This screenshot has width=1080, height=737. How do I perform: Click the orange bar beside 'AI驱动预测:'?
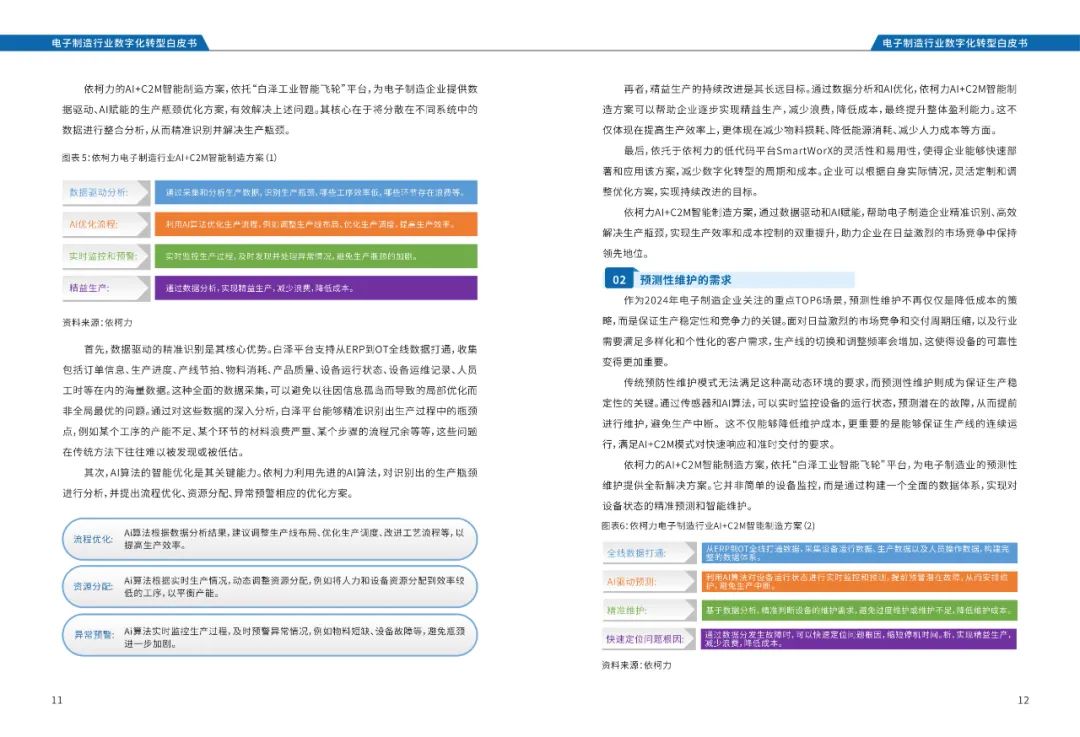859,581
